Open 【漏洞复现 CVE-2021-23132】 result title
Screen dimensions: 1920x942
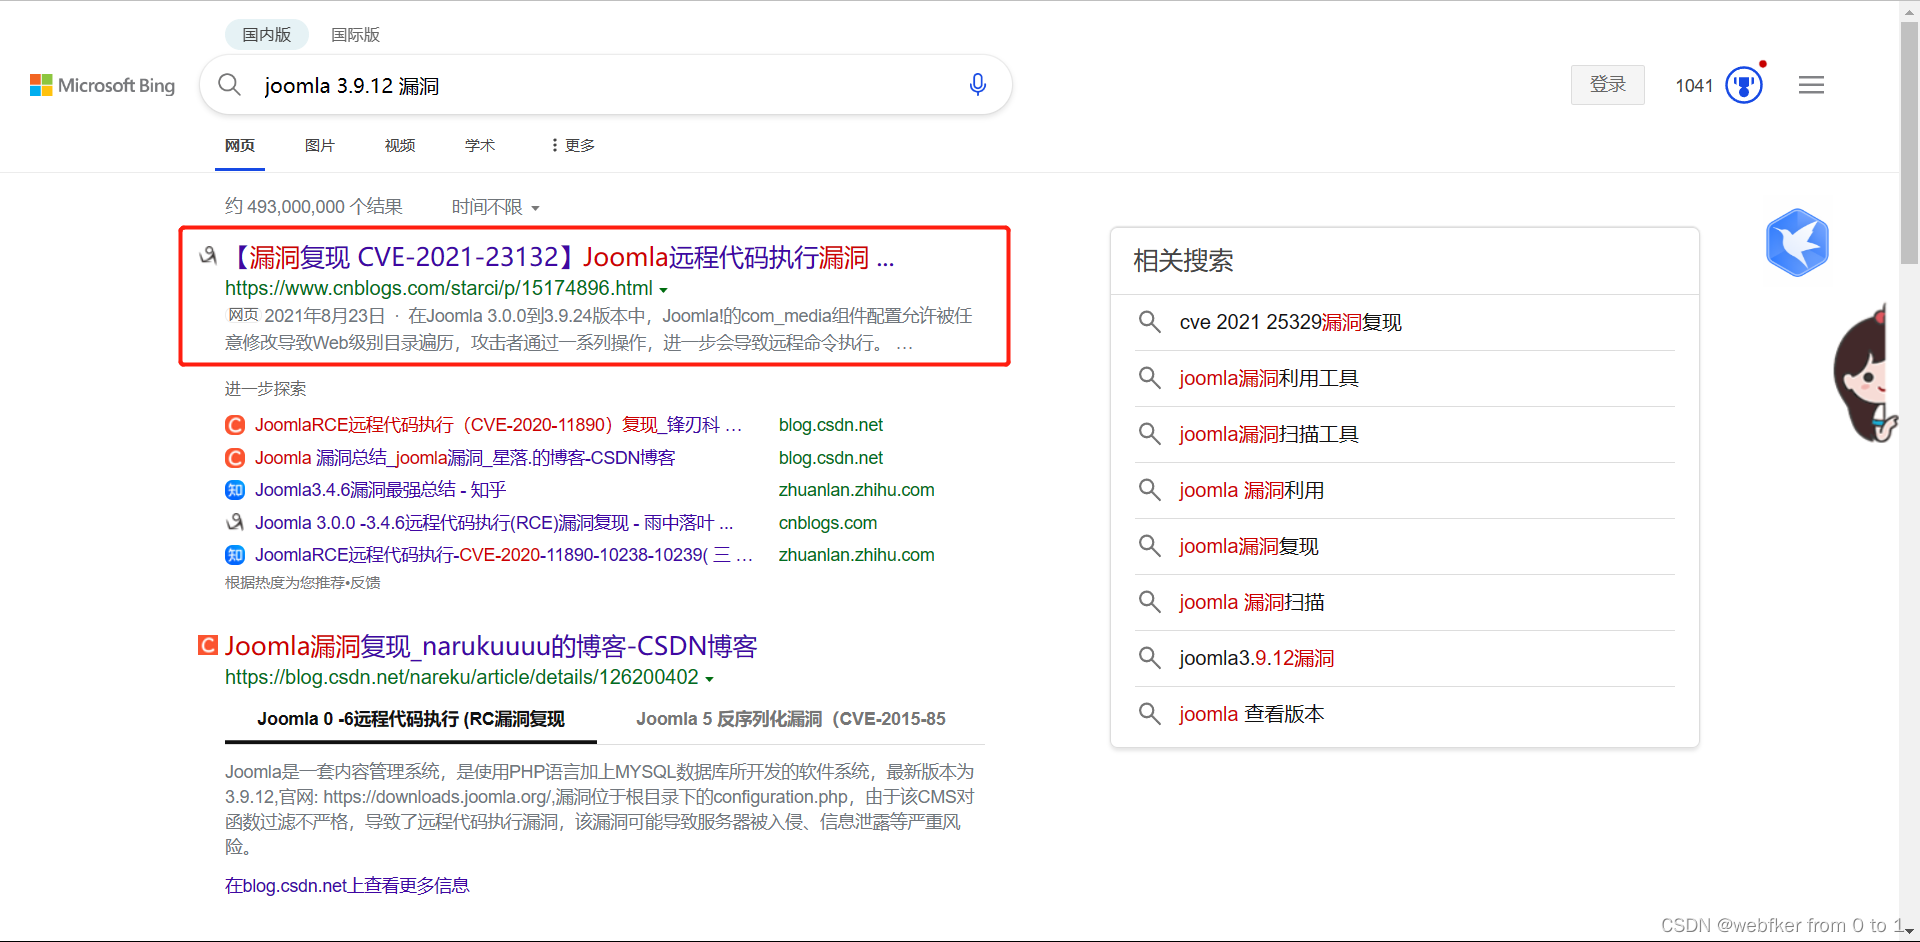coord(561,258)
